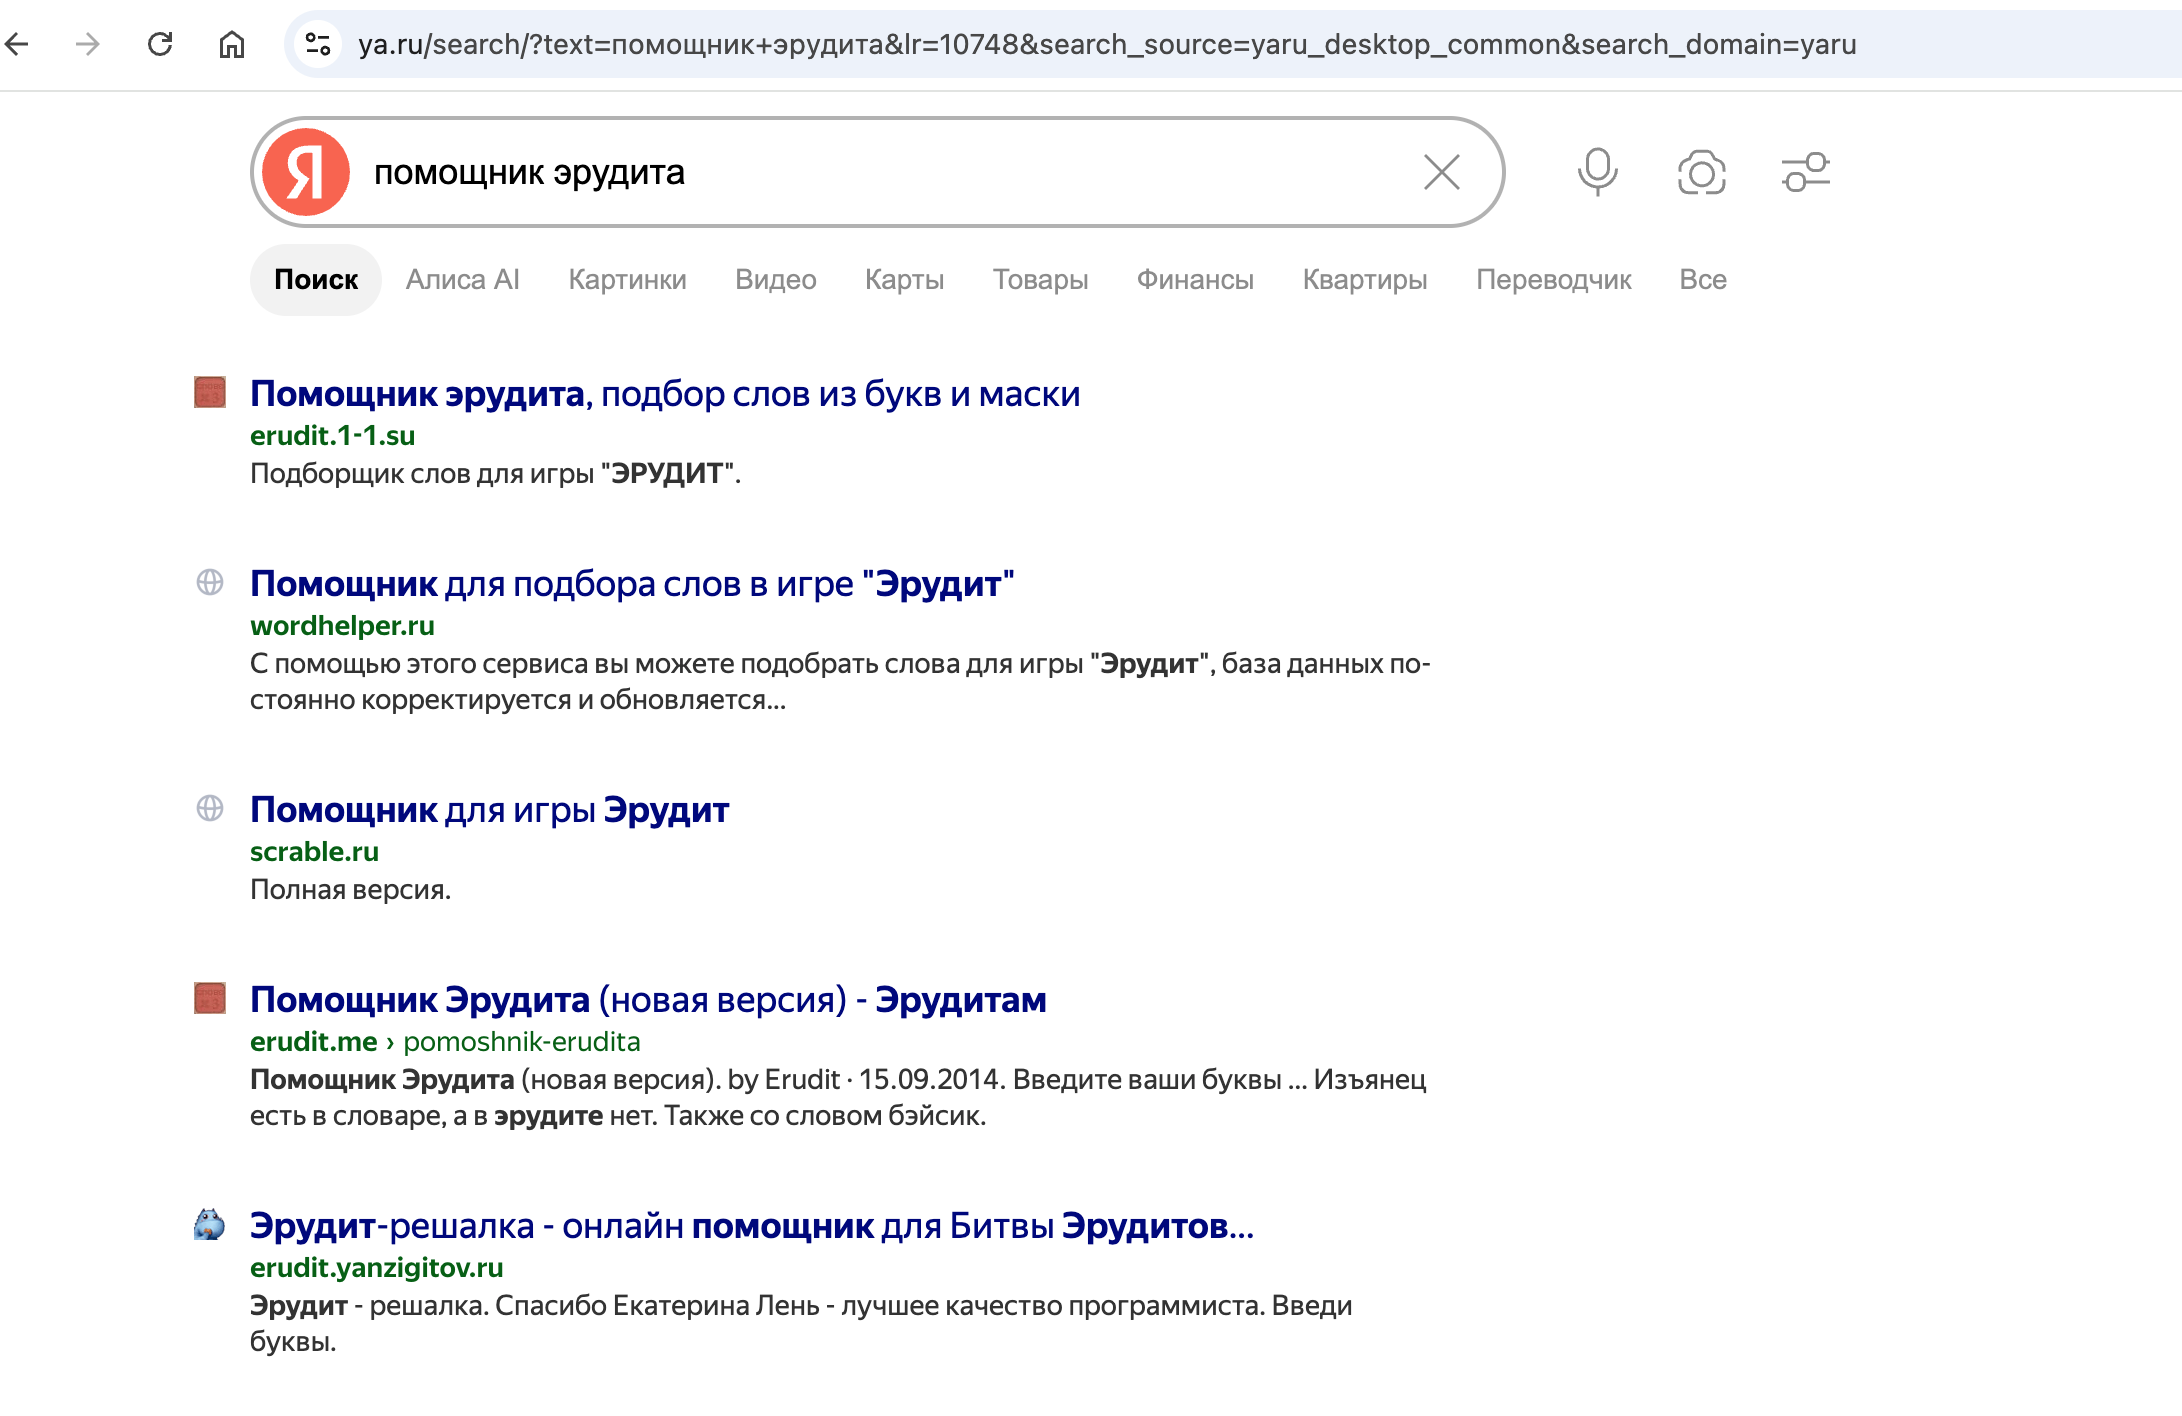The width and height of the screenshot is (2182, 1416).
Task: Click the wordhelper.ru globe favicon
Action: 210,582
